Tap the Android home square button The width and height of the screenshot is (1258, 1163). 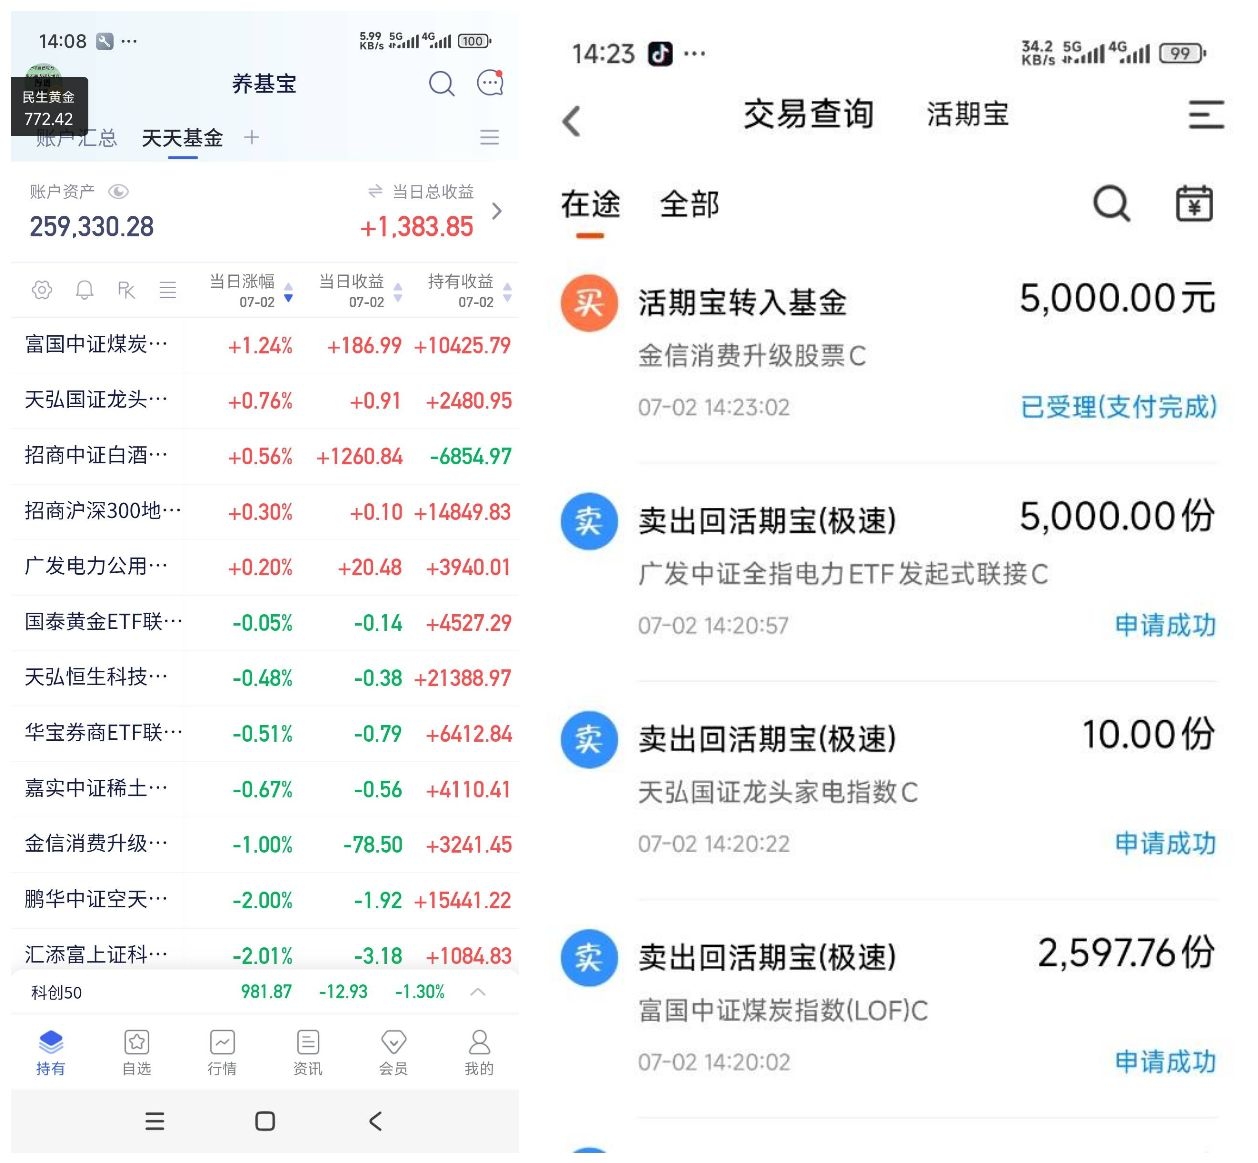[265, 1121]
